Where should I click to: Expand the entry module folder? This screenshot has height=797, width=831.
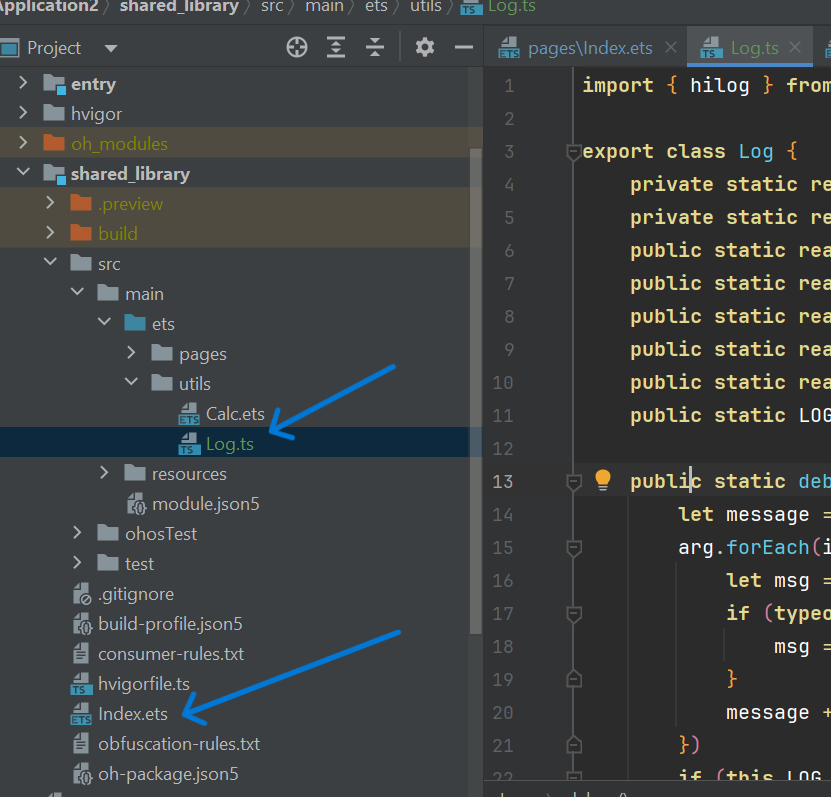[24, 84]
